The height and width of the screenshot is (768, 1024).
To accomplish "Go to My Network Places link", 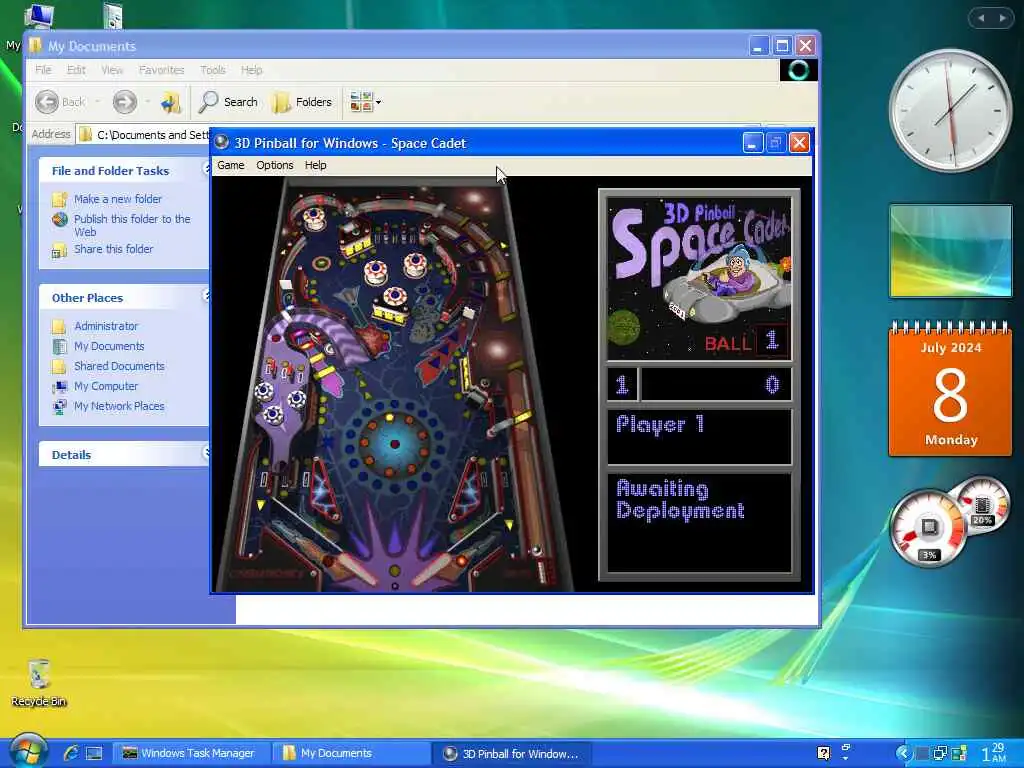I will pos(119,406).
